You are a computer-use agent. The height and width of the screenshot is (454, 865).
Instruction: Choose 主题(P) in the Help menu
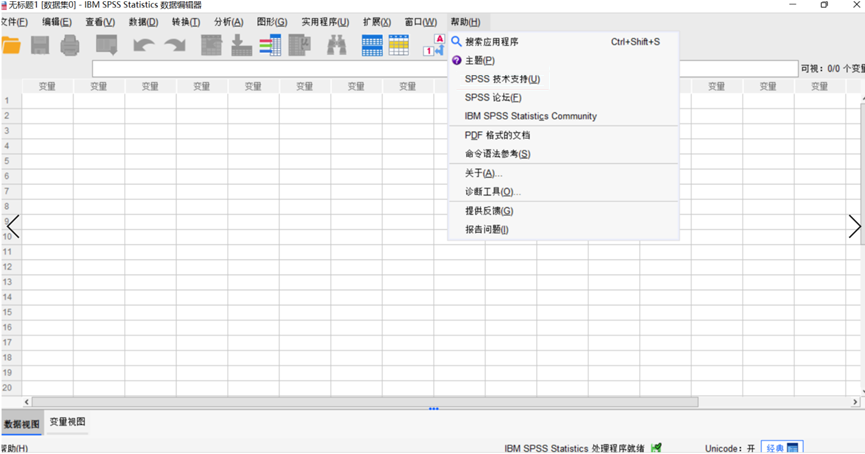coord(479,61)
